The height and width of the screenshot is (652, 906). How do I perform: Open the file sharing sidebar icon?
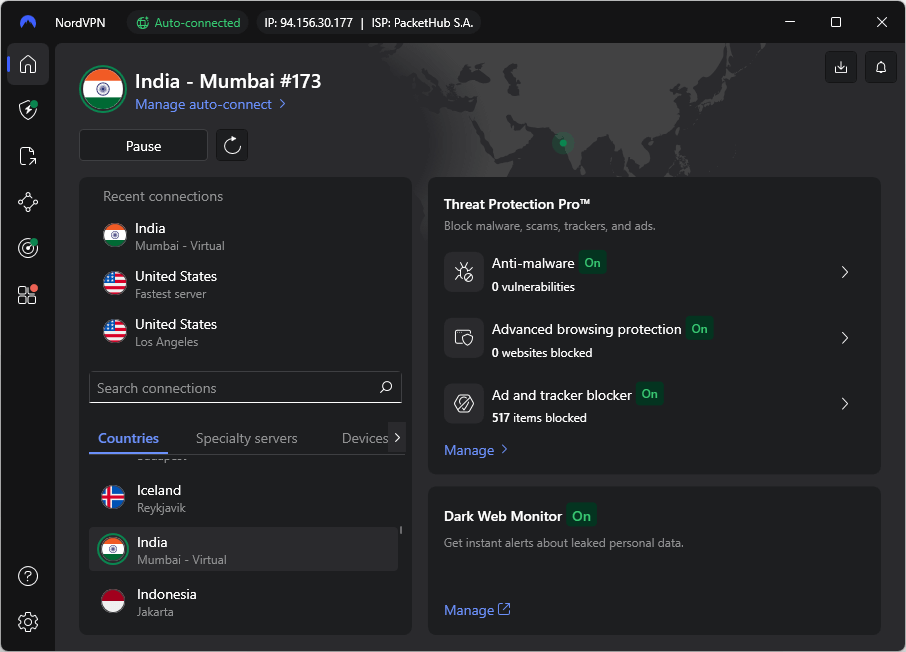pos(27,156)
